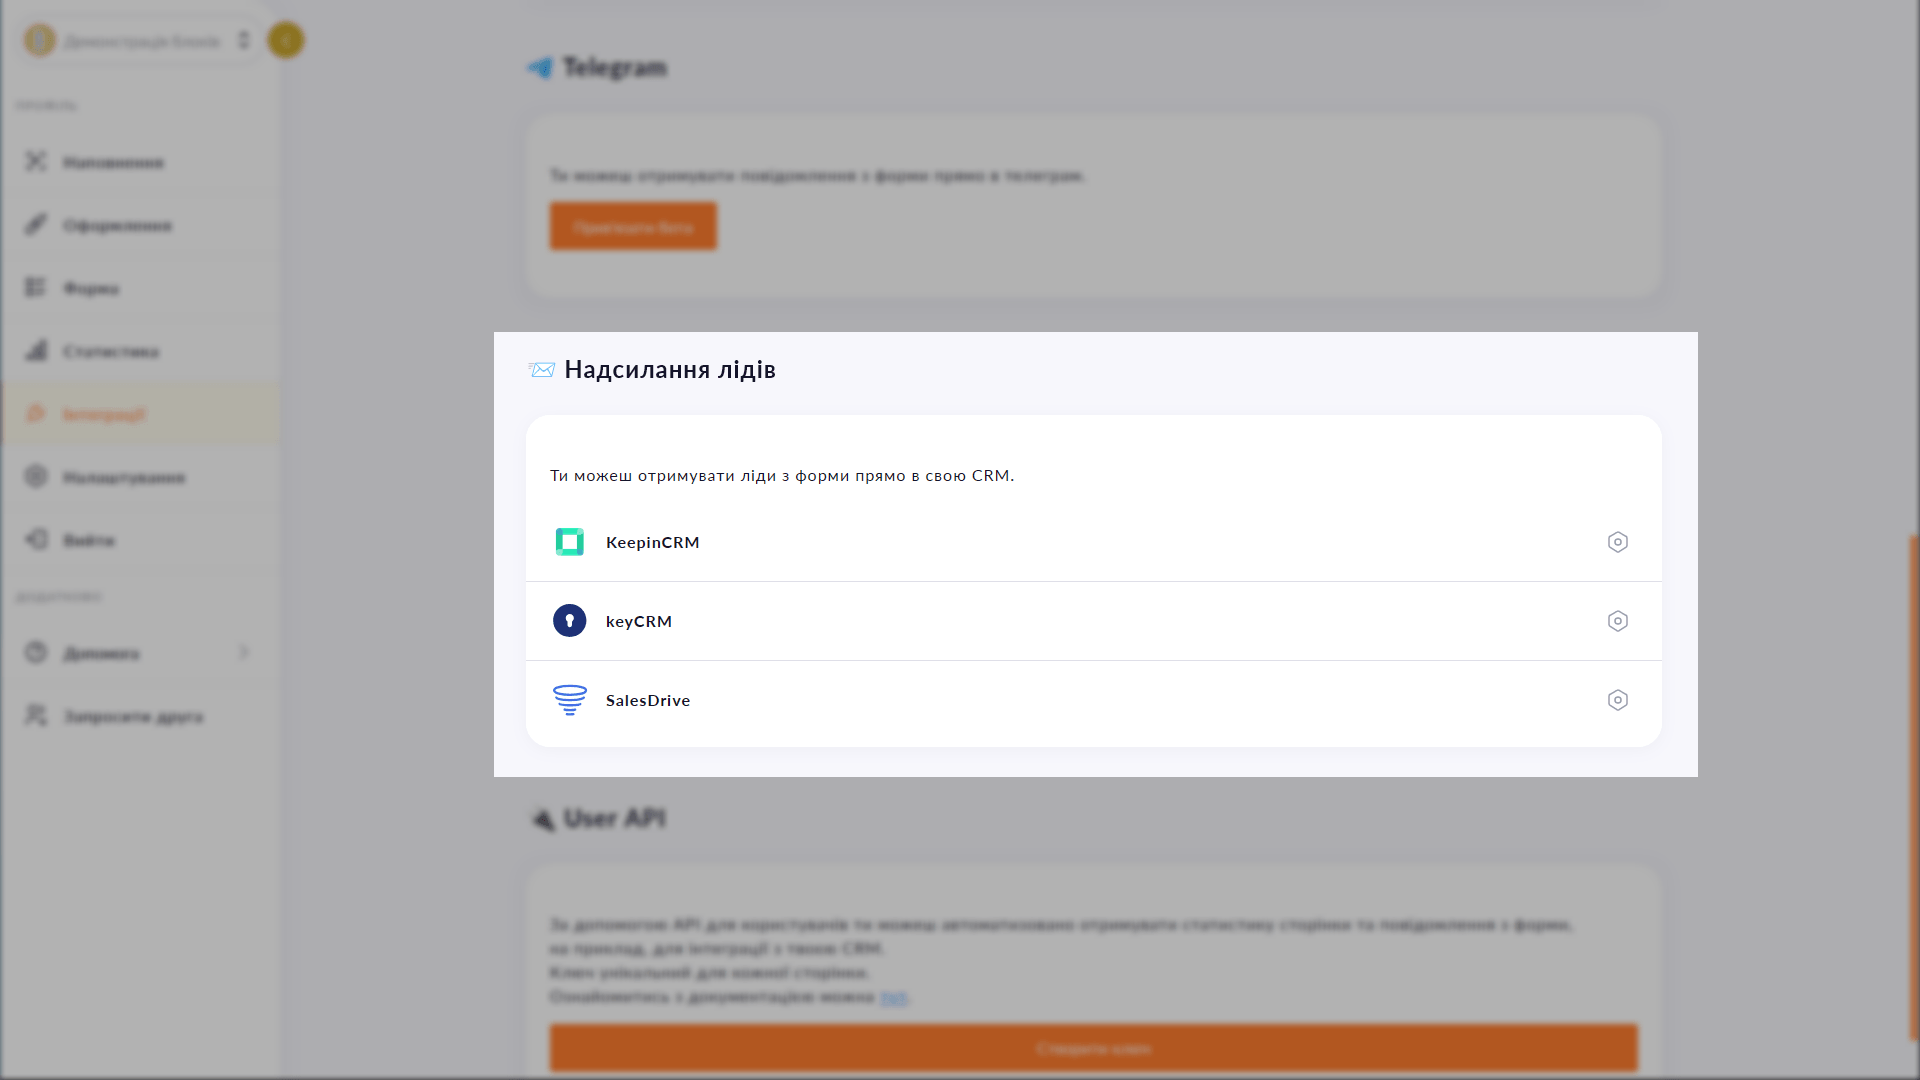Click the Налаштування gear icon
1920x1080 pixels.
(x=36, y=476)
